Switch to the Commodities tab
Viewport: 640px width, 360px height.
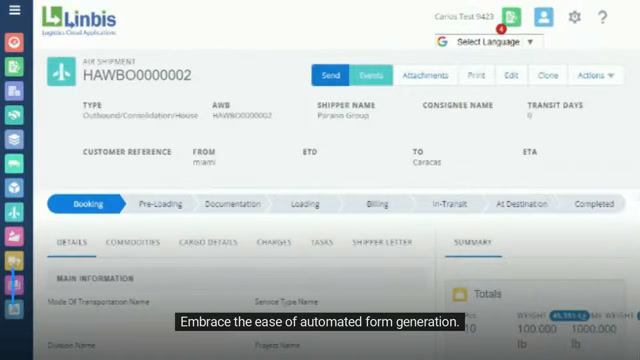click(x=133, y=242)
